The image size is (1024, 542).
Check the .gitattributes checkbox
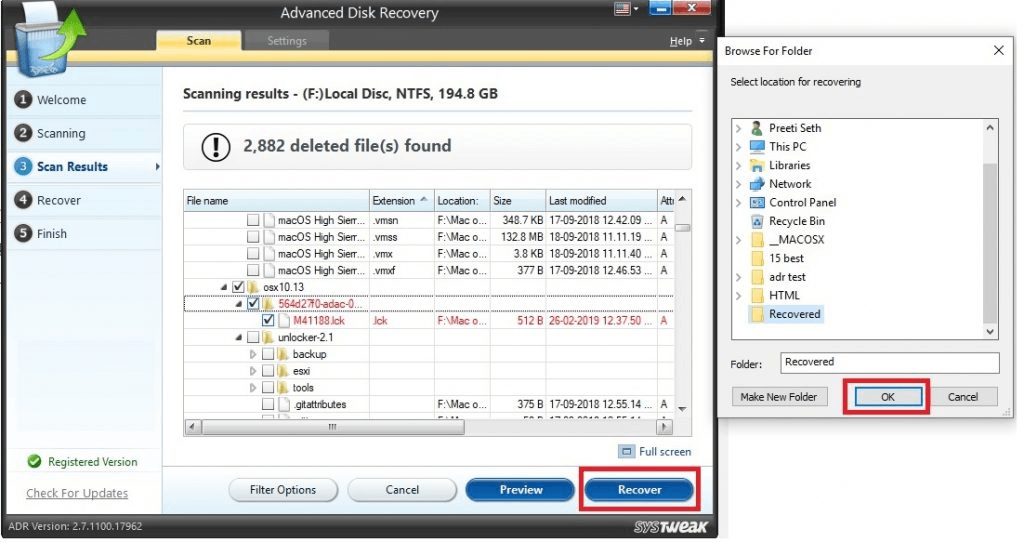tap(268, 404)
